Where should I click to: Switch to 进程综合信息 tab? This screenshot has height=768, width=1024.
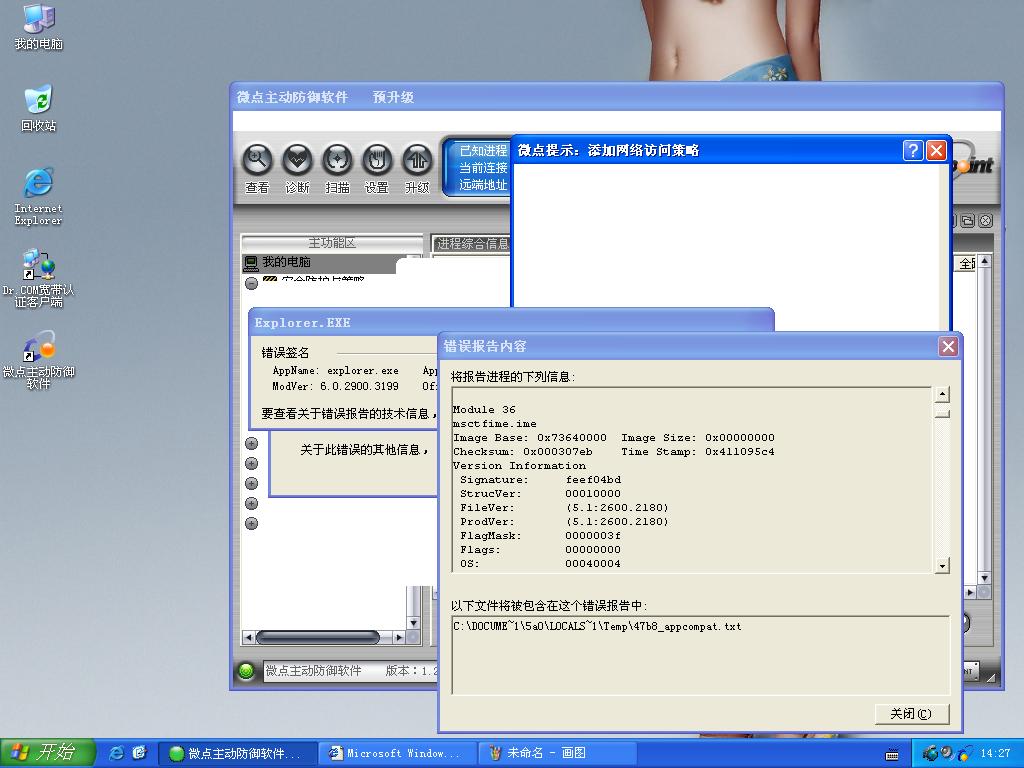472,244
